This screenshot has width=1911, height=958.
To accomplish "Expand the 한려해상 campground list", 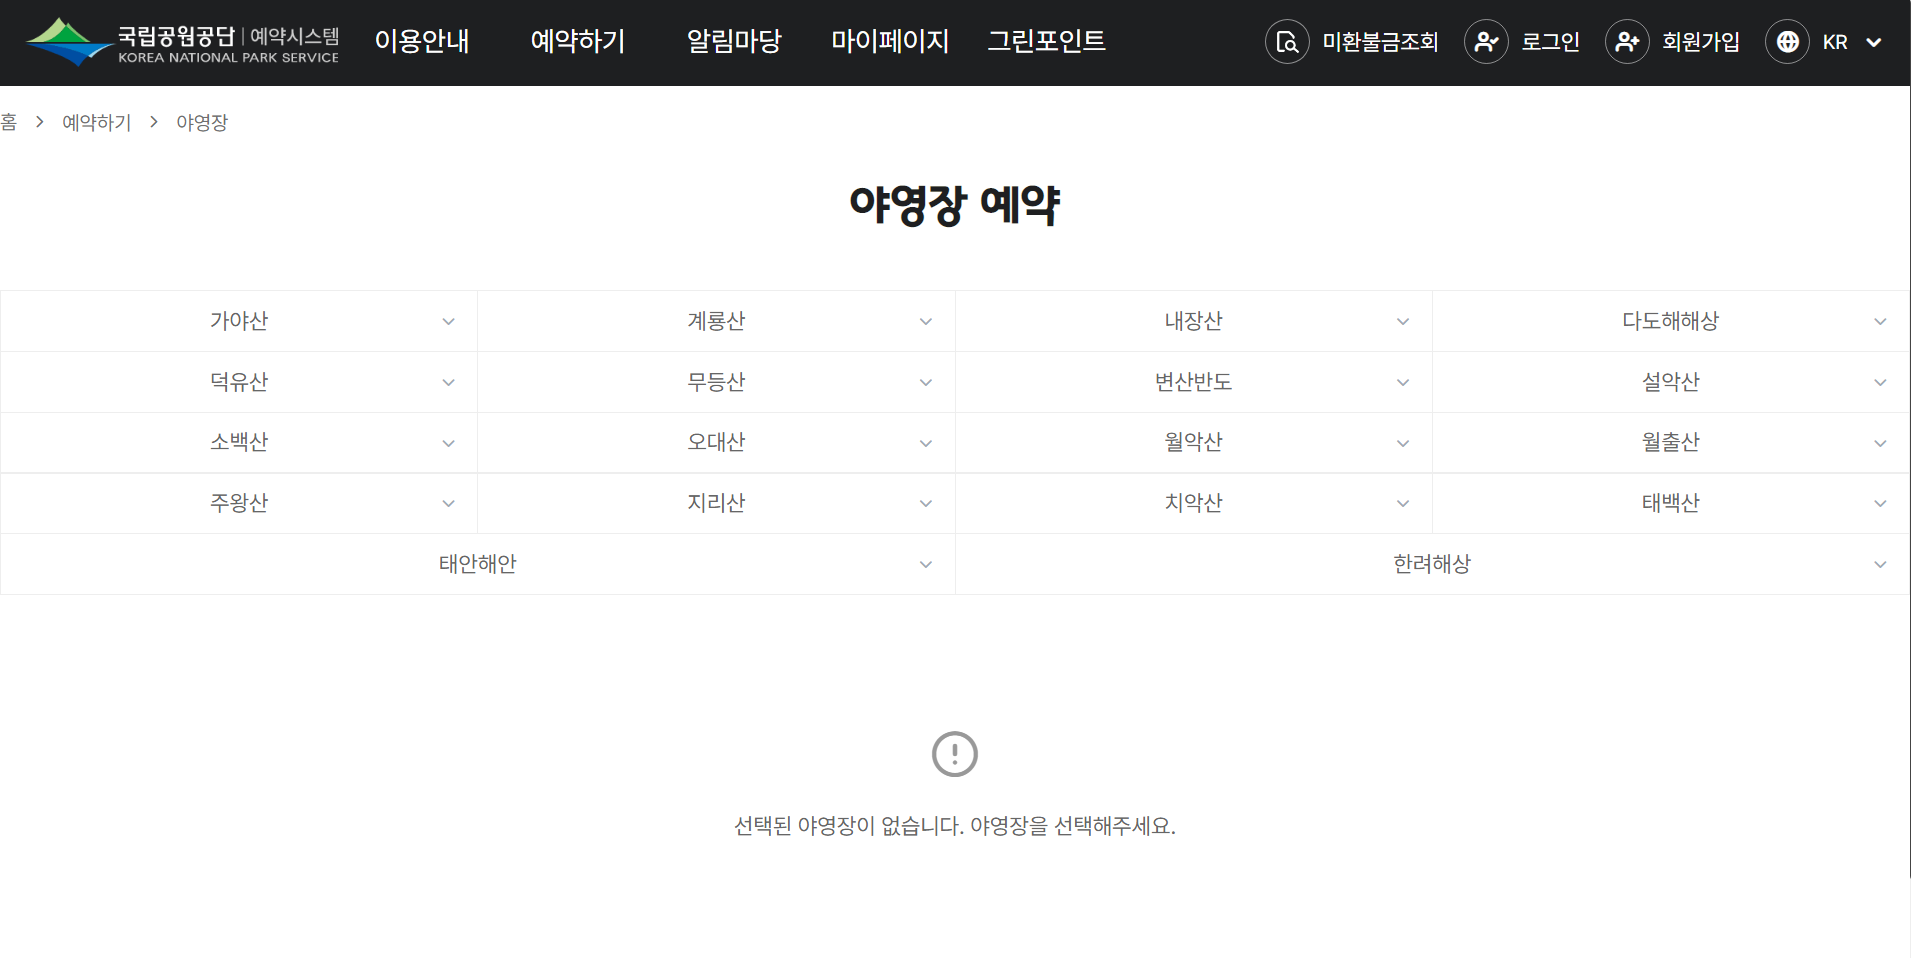I will [1432, 564].
